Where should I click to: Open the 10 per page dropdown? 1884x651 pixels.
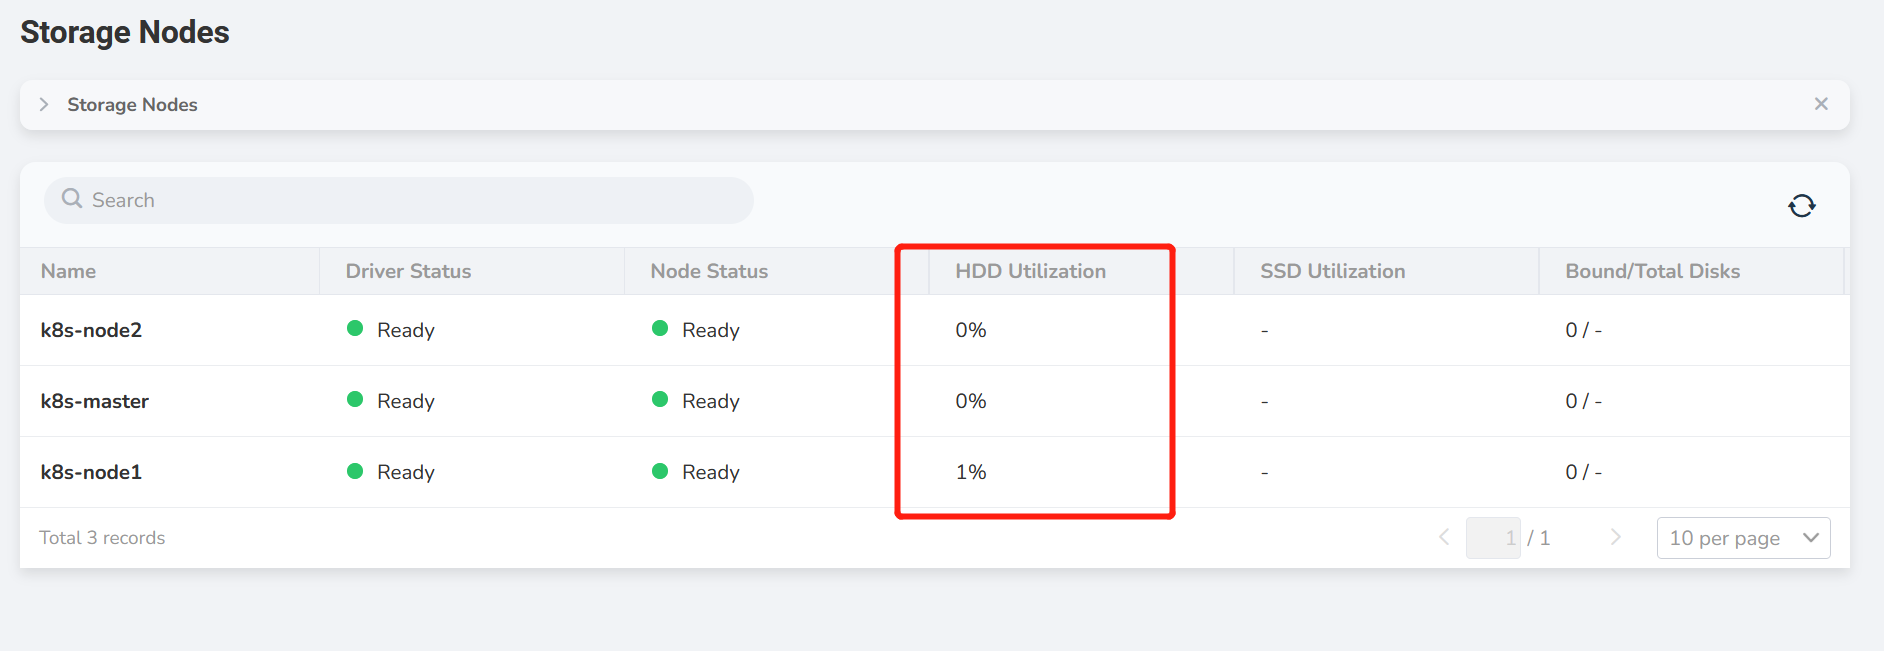(1743, 537)
